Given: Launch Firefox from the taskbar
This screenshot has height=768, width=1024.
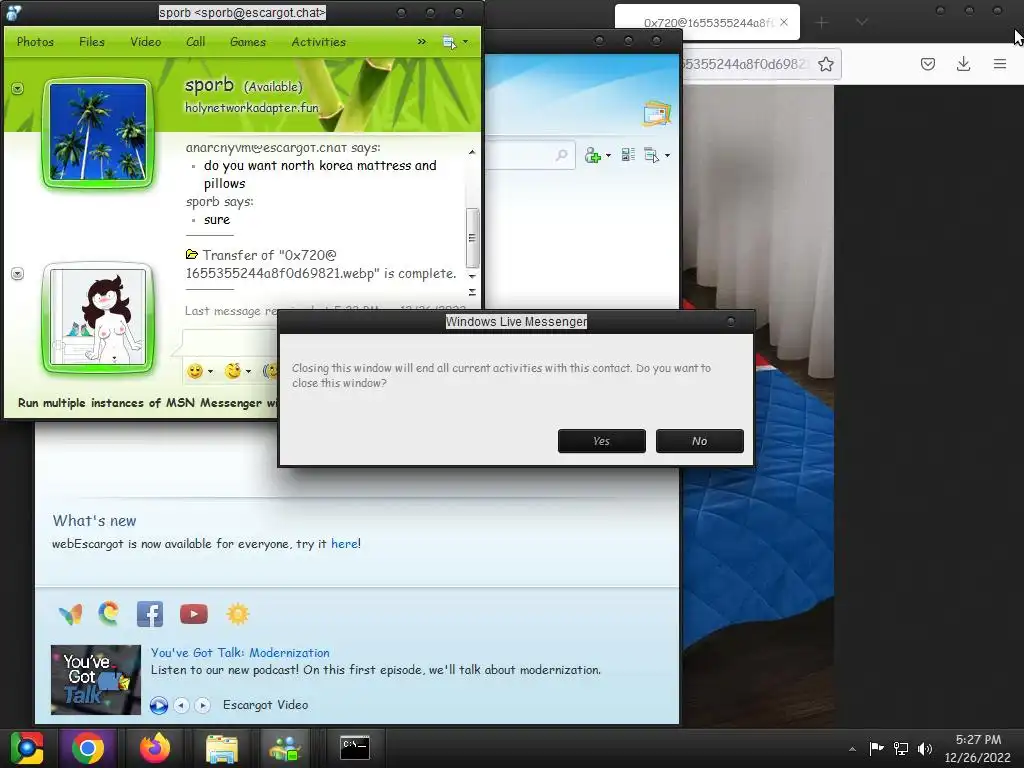Looking at the screenshot, I should coord(155,748).
